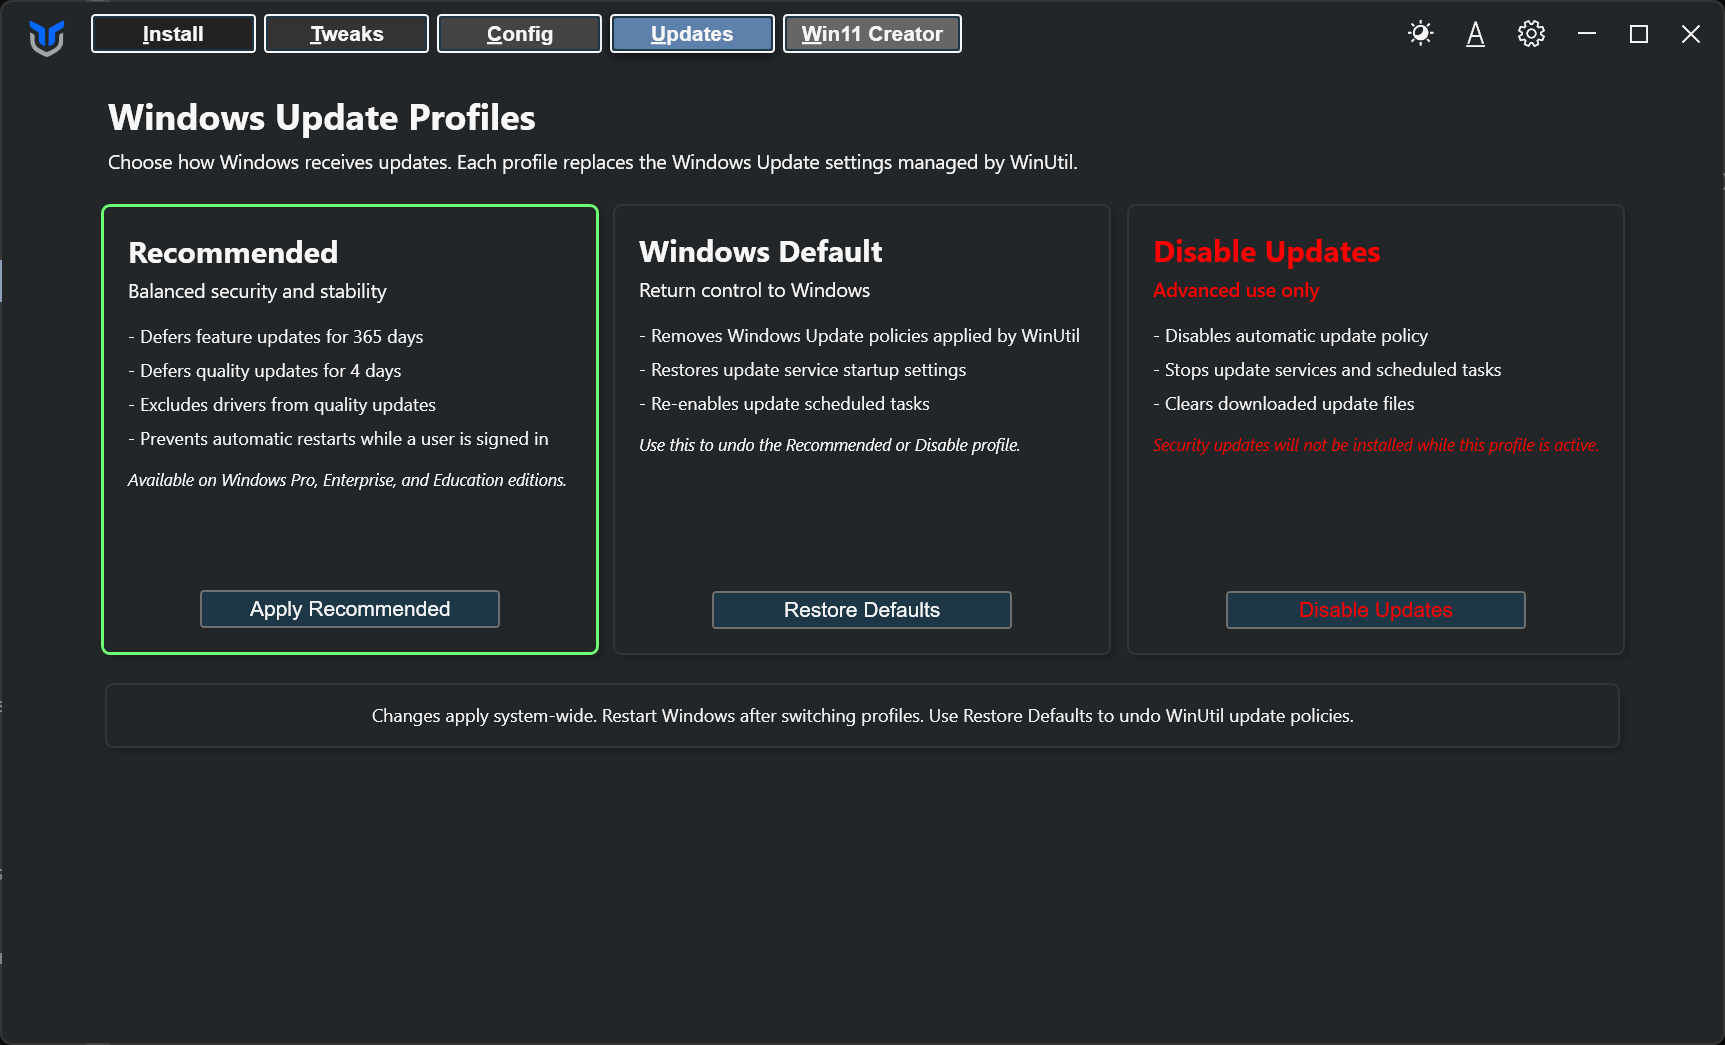Click 'Prevents automatic restarts' line
Viewport: 1725px width, 1045px height.
coord(339,439)
